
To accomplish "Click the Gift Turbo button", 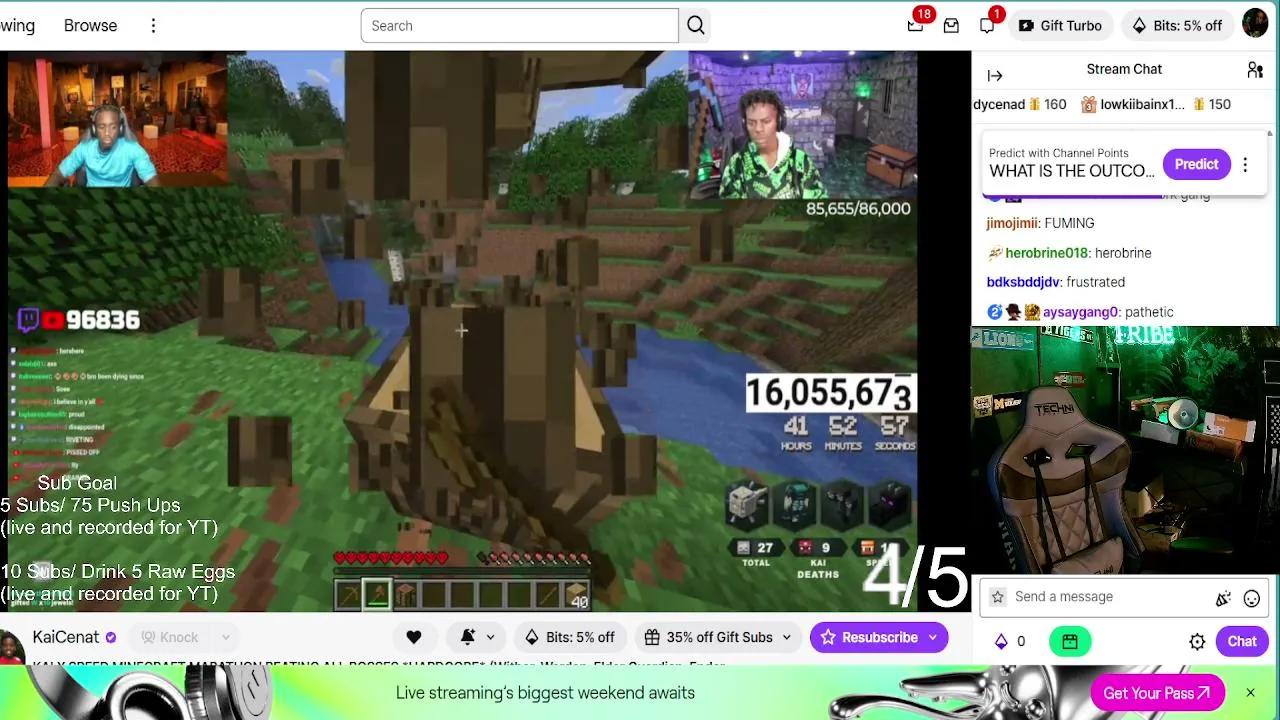I will point(1060,26).
